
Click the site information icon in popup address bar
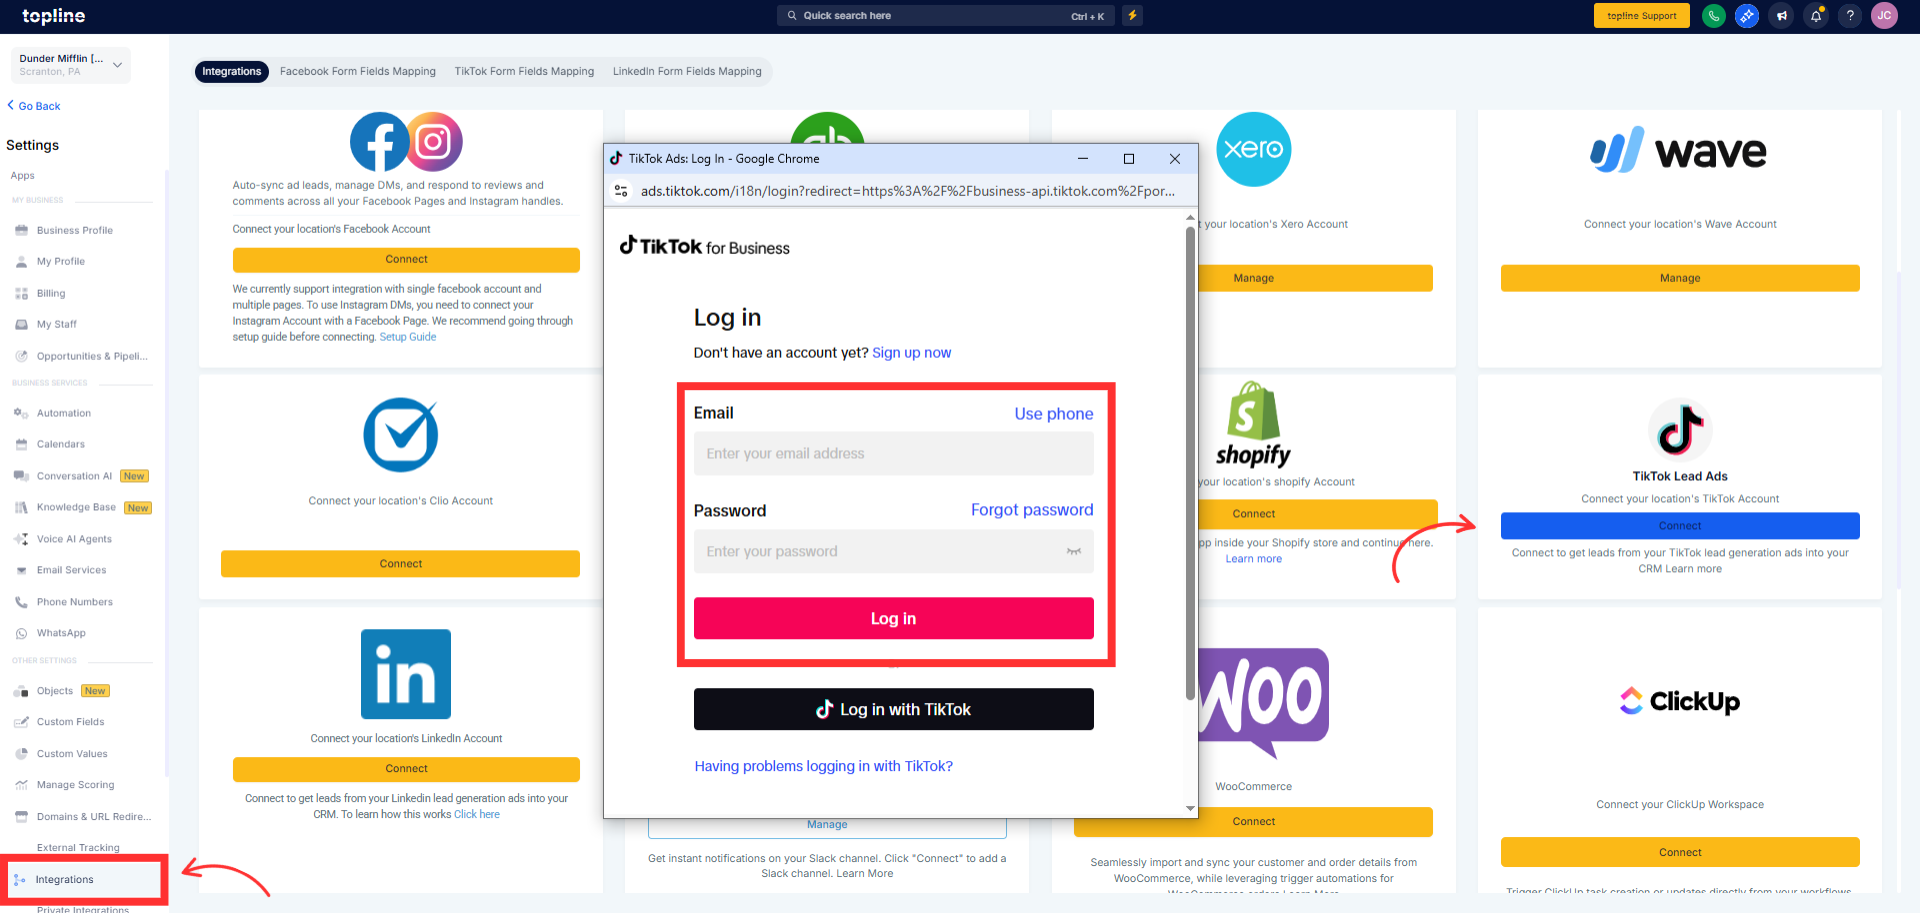coord(621,191)
